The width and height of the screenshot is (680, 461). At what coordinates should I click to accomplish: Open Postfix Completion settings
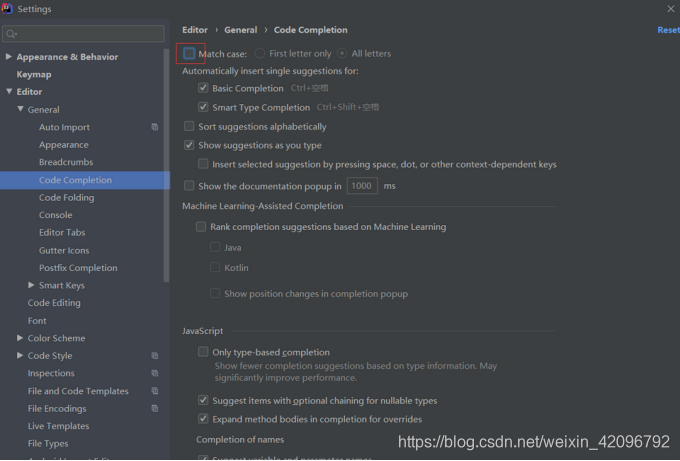(x=78, y=268)
